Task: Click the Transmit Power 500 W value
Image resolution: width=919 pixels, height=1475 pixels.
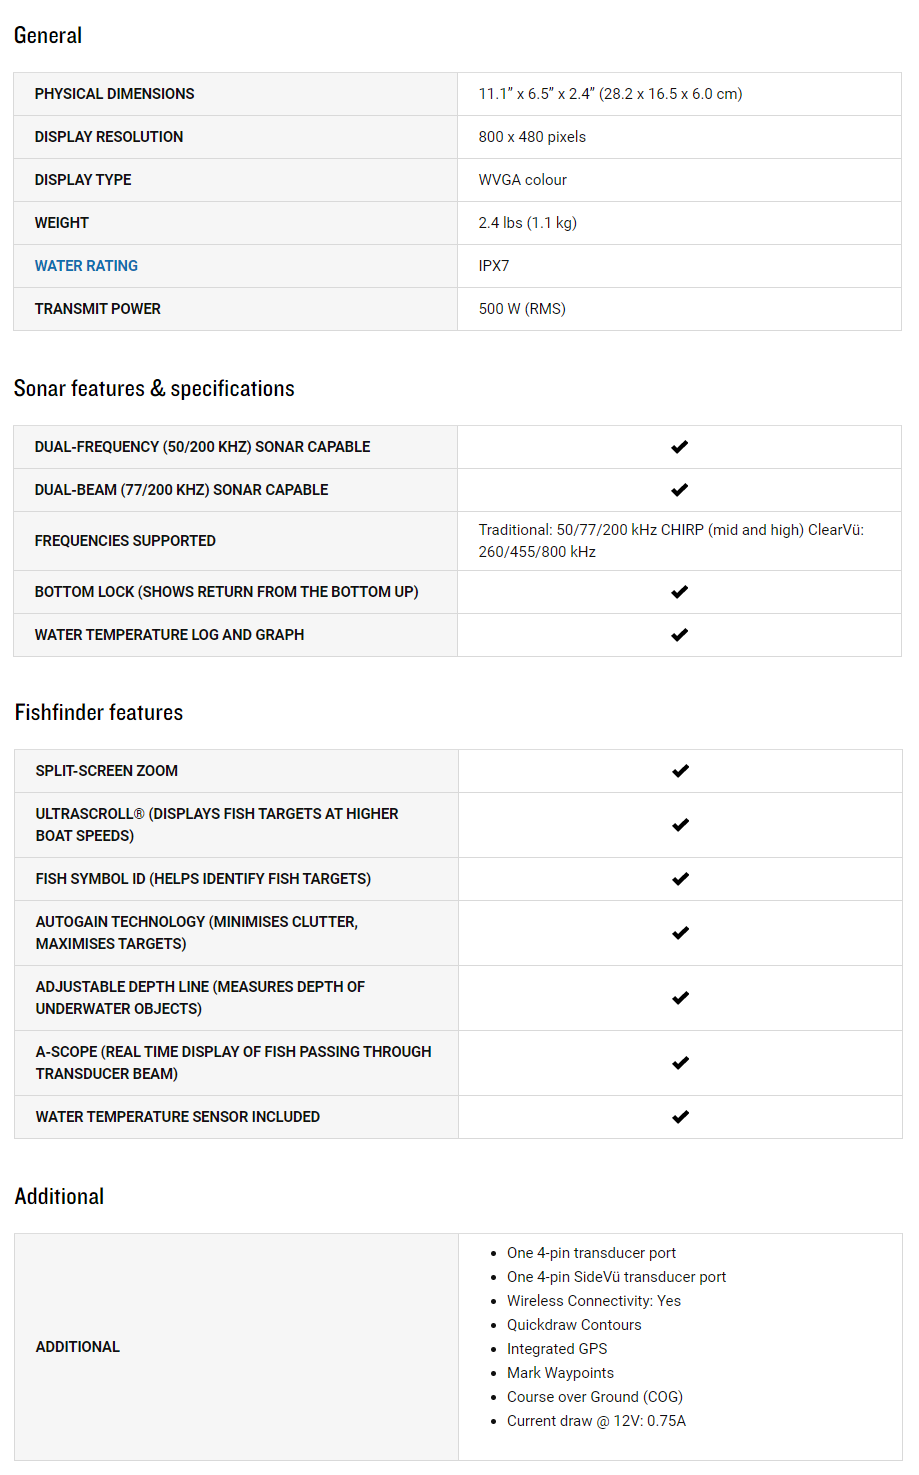Action: point(522,309)
